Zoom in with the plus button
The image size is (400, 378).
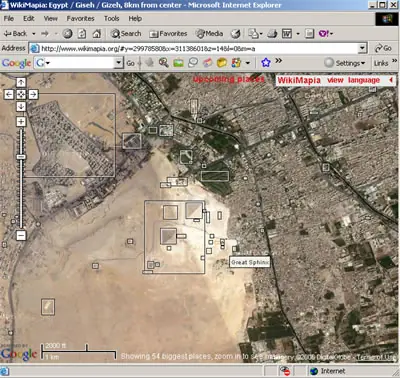tap(21, 122)
